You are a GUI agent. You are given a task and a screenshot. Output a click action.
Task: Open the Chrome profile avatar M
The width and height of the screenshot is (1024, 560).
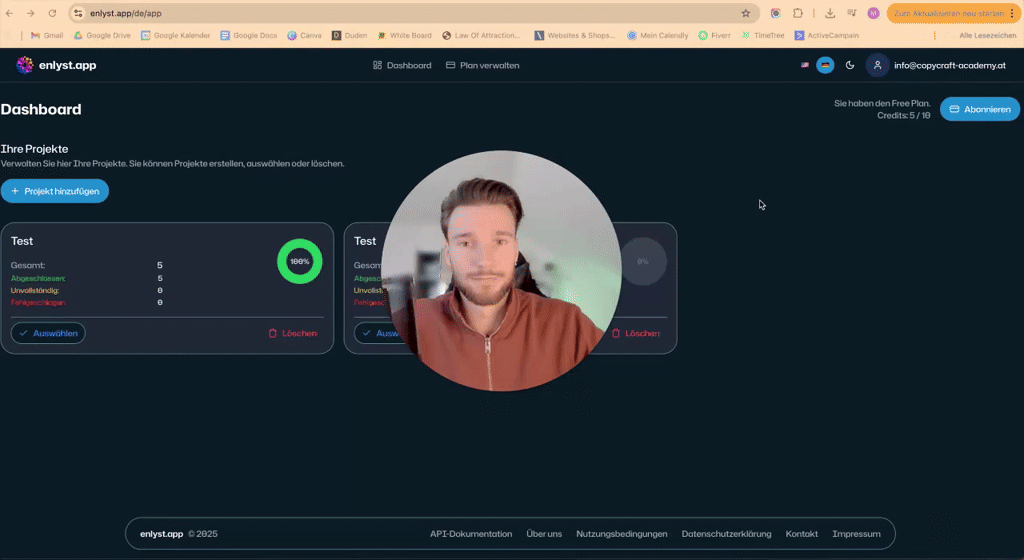pyautogui.click(x=873, y=13)
